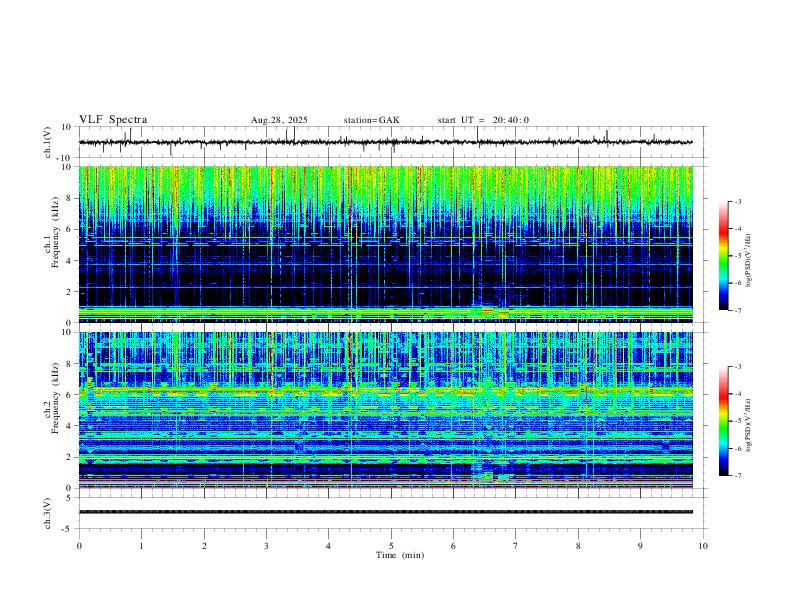The width and height of the screenshot is (792, 612).
Task: Click the "-3" label on ch.1 color bar
Action: point(737,201)
